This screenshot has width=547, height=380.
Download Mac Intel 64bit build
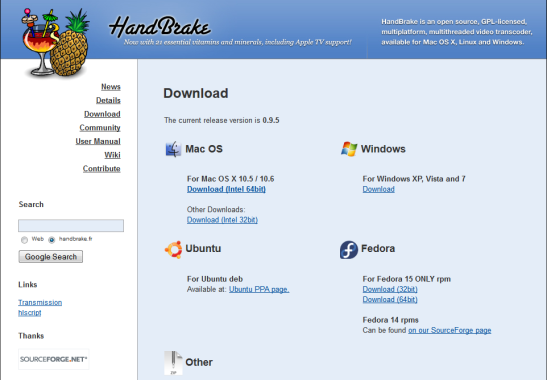(226, 189)
